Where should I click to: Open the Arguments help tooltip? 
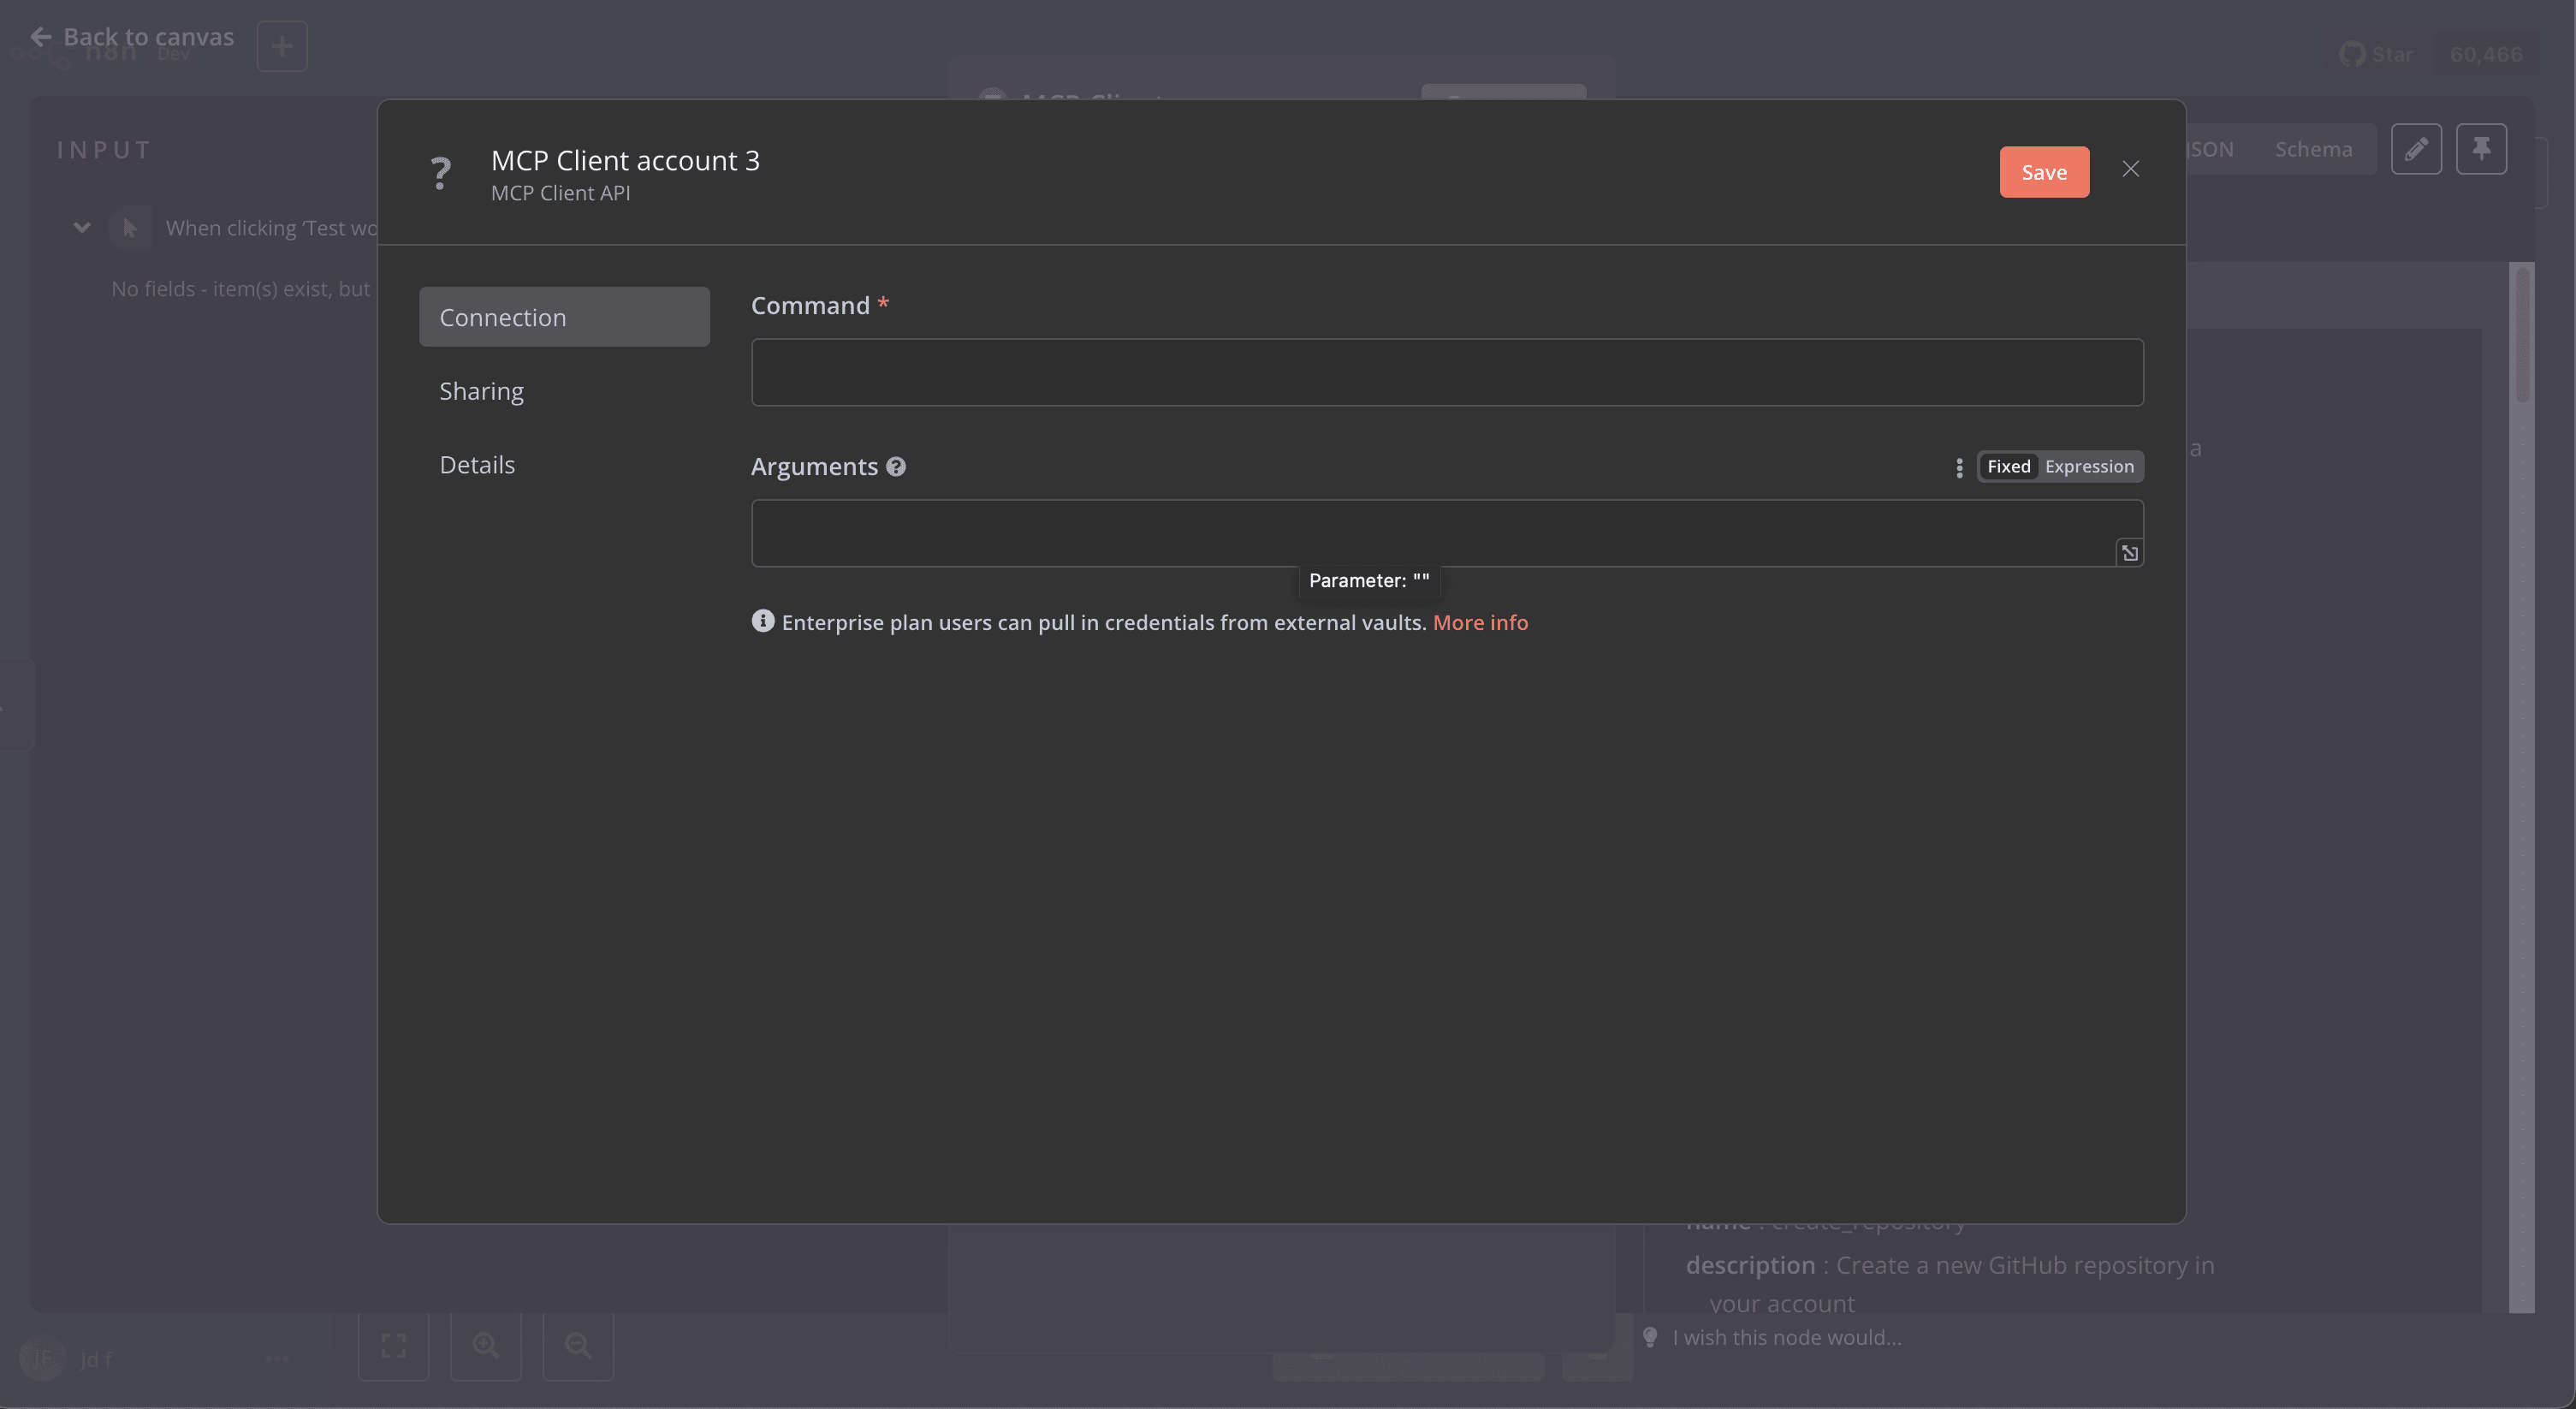(894, 466)
